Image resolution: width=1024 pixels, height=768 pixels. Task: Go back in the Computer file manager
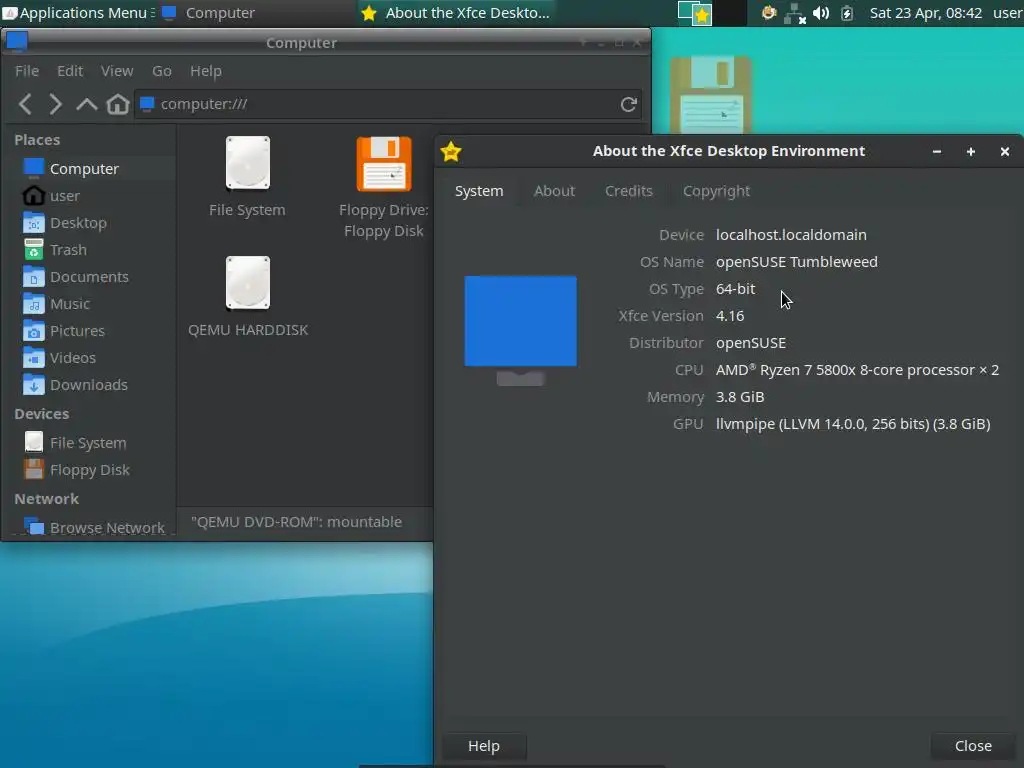[25, 104]
